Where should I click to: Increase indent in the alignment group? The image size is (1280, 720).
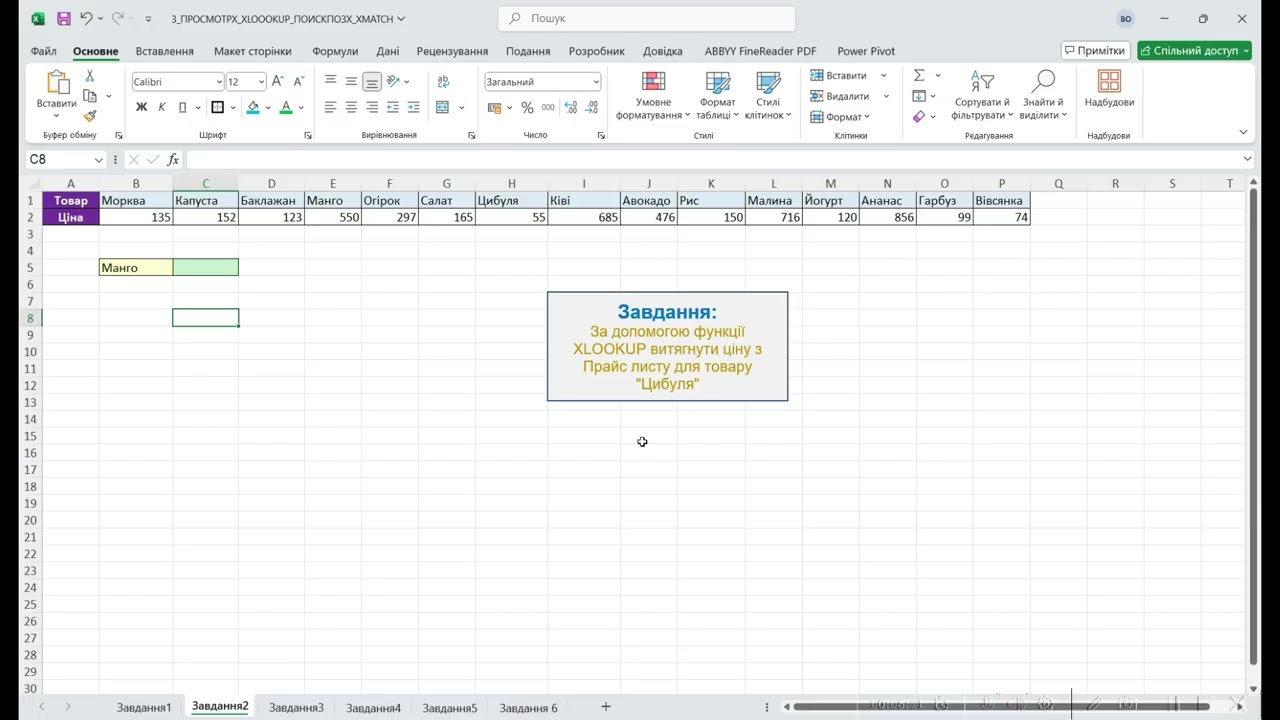[414, 107]
